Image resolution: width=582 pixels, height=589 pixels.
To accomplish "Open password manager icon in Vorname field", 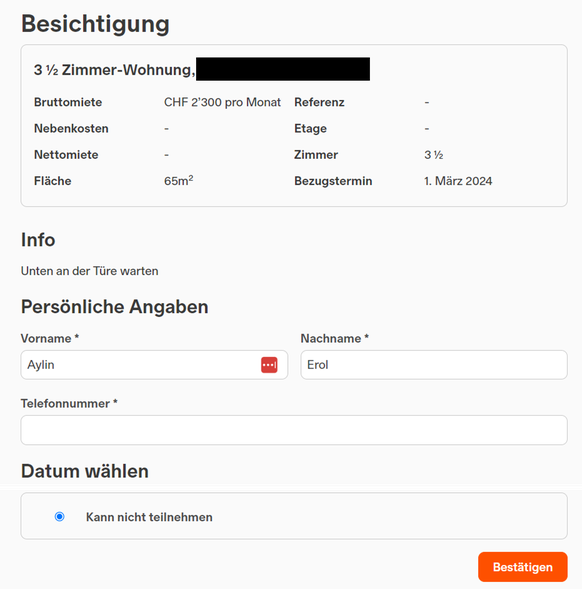I will click(269, 365).
